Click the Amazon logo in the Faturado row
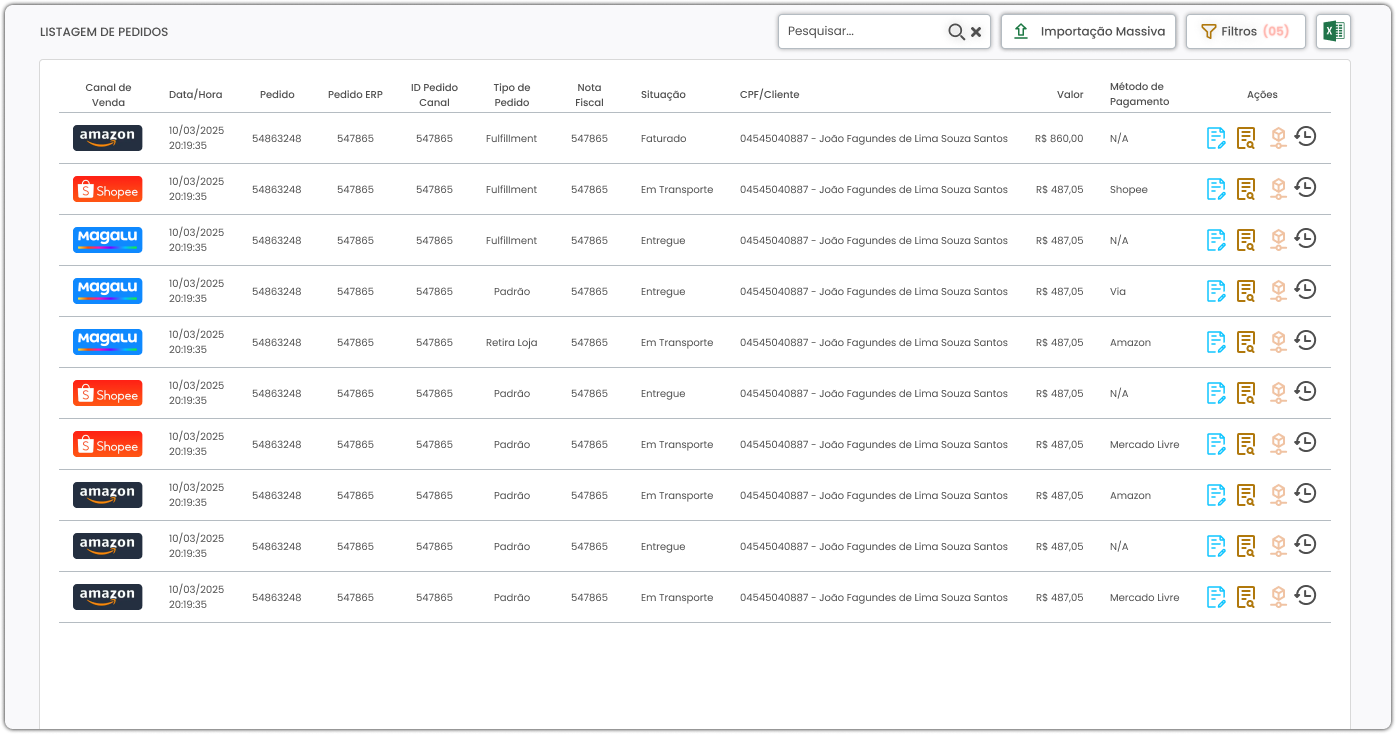Viewport: 1396px width, 734px height. click(x=107, y=138)
